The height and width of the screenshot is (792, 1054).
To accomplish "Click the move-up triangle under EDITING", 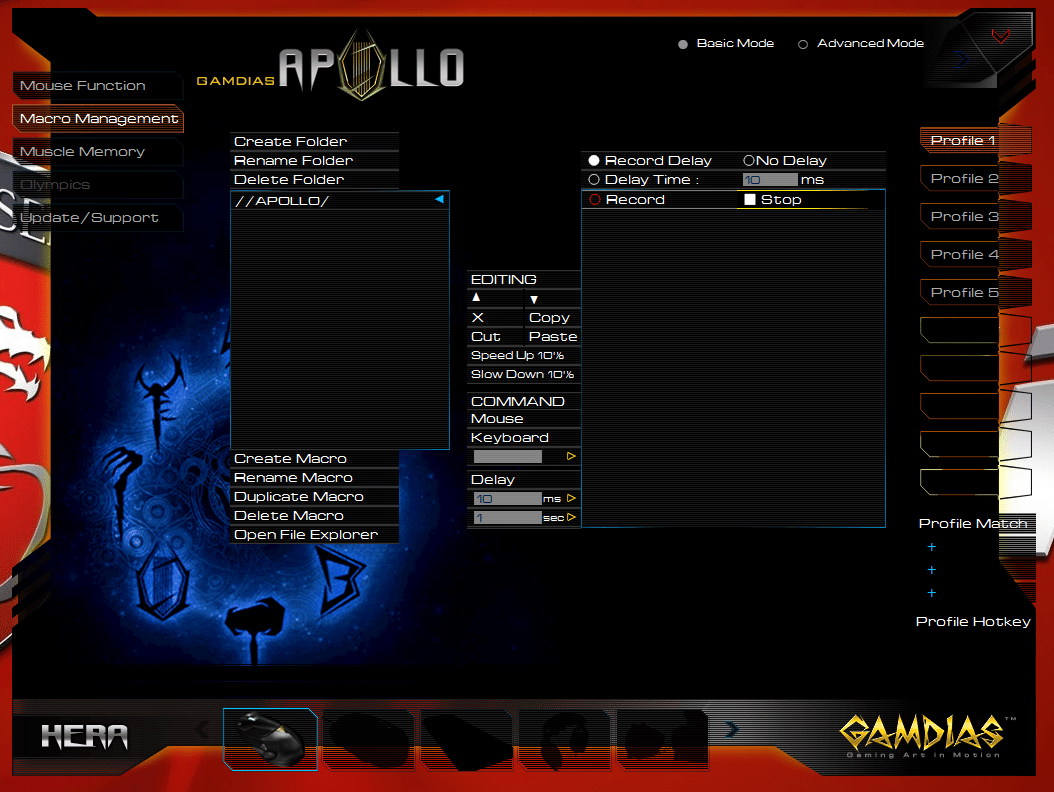I will [476, 298].
